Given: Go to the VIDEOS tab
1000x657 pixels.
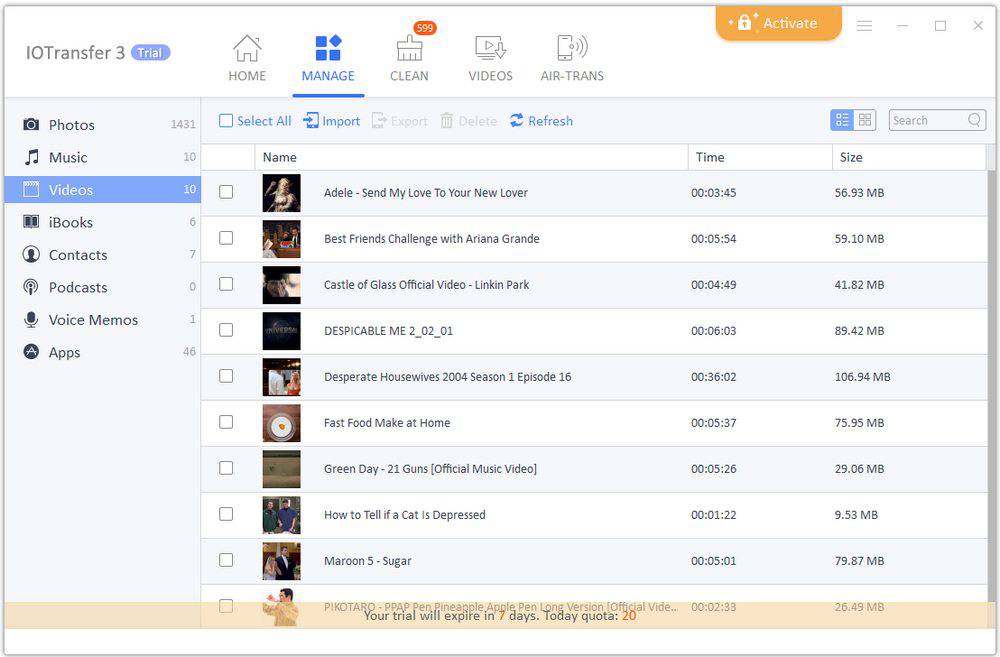Looking at the screenshot, I should click(x=490, y=58).
